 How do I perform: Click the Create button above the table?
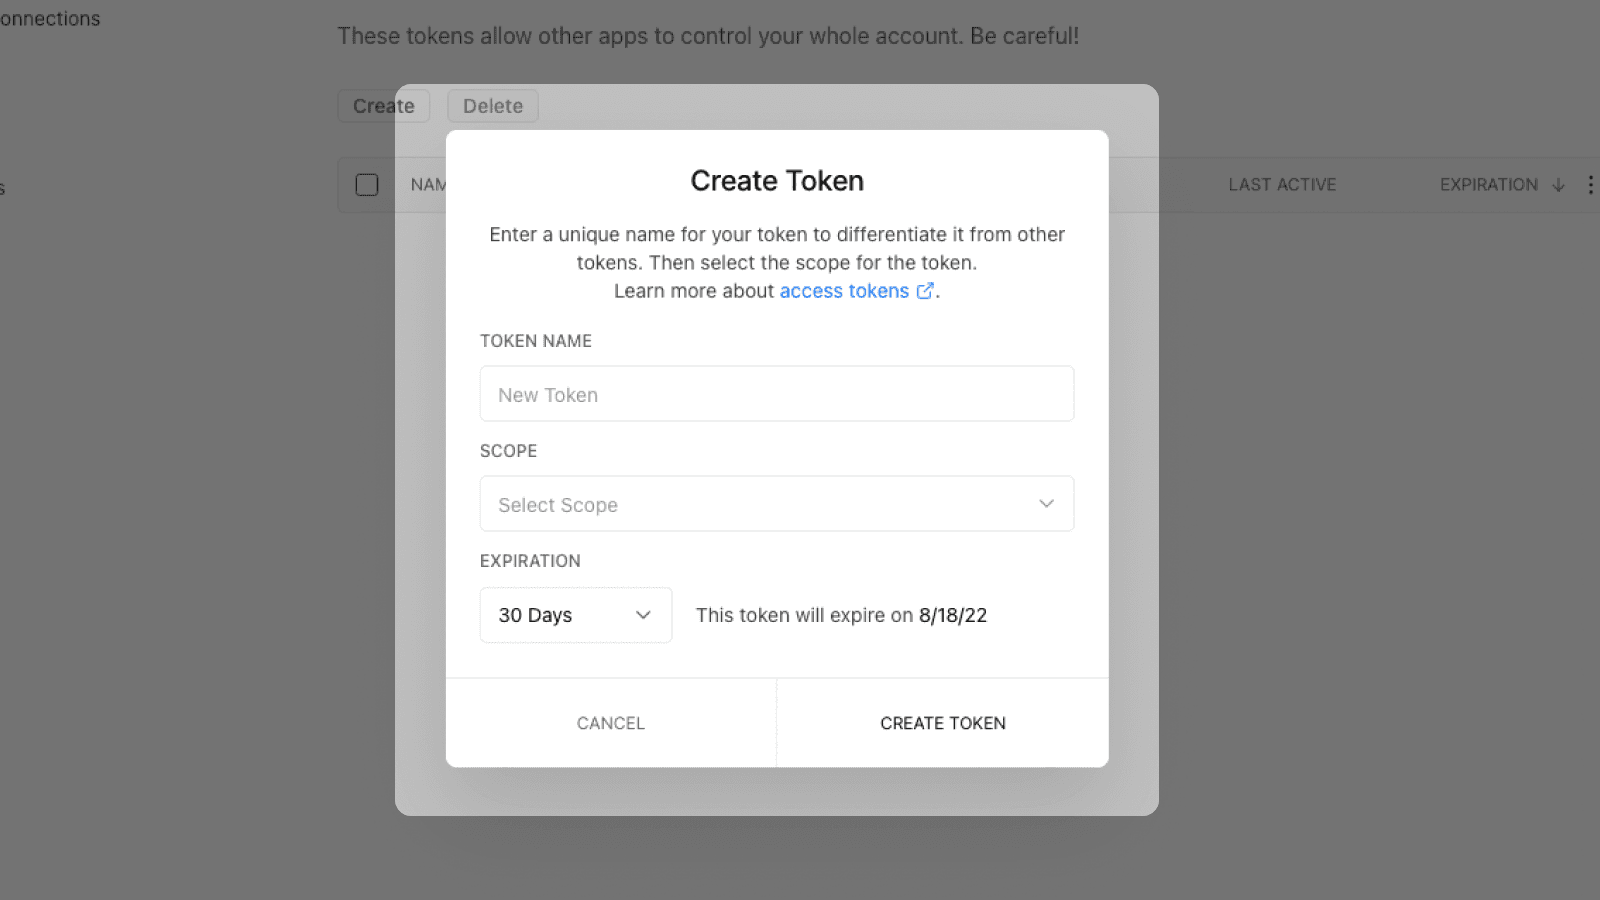pos(383,106)
